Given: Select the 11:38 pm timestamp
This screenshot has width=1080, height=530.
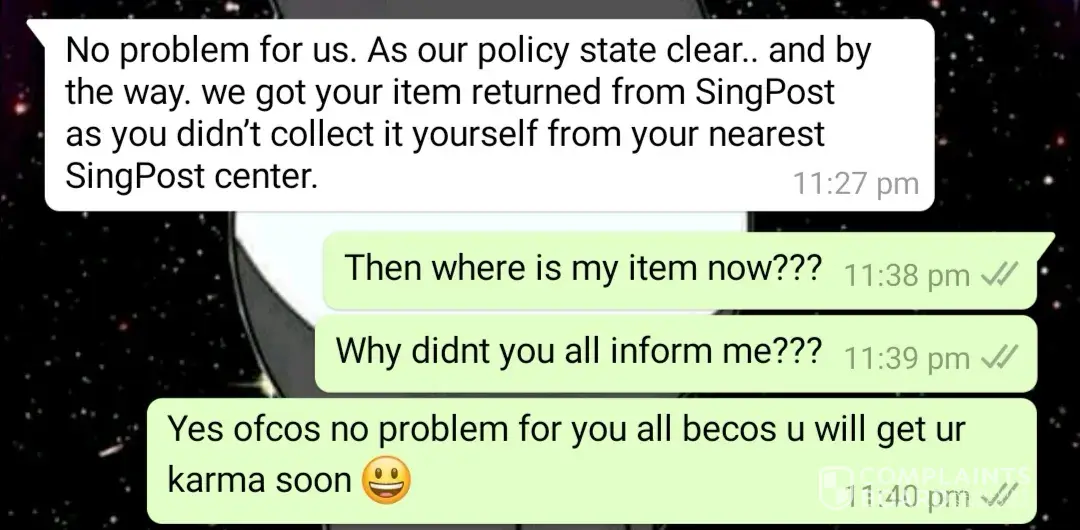Looking at the screenshot, I should [906, 276].
